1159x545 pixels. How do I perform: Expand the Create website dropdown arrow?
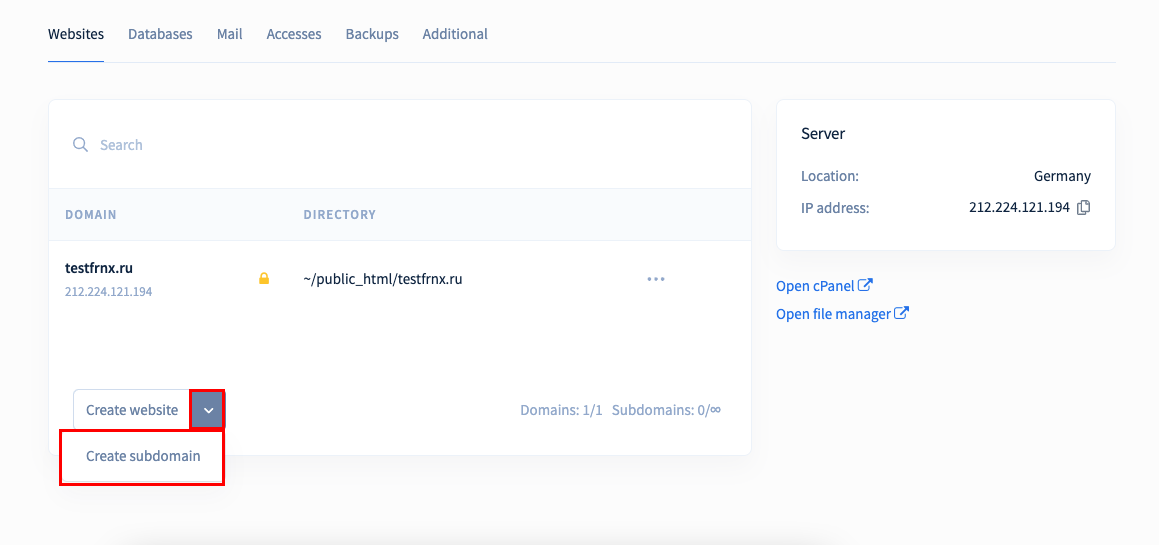point(208,410)
